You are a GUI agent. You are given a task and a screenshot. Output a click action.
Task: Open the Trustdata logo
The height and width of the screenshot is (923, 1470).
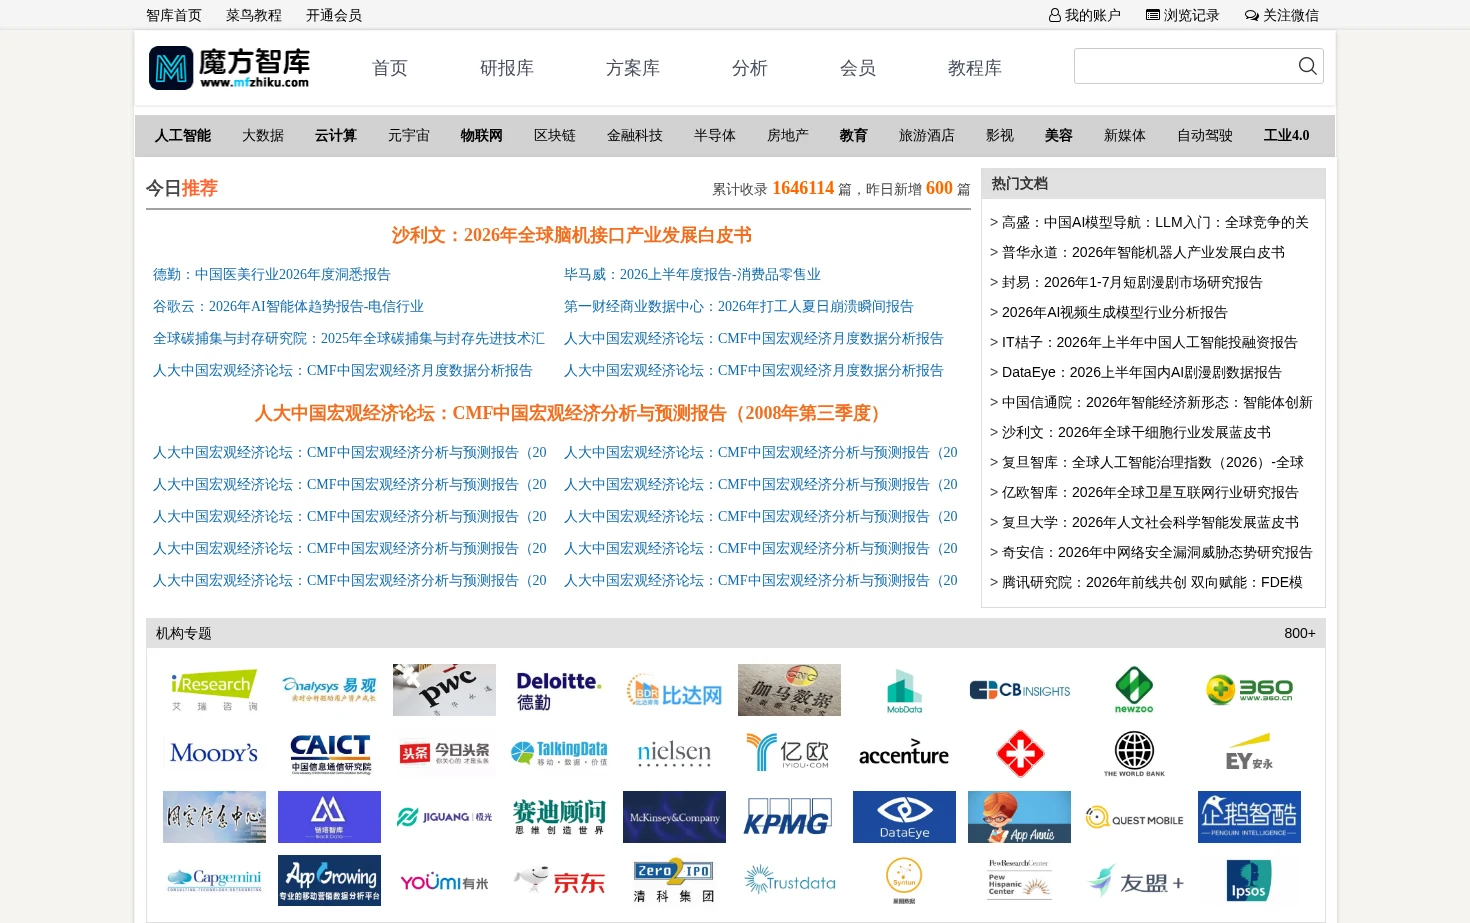[789, 880]
